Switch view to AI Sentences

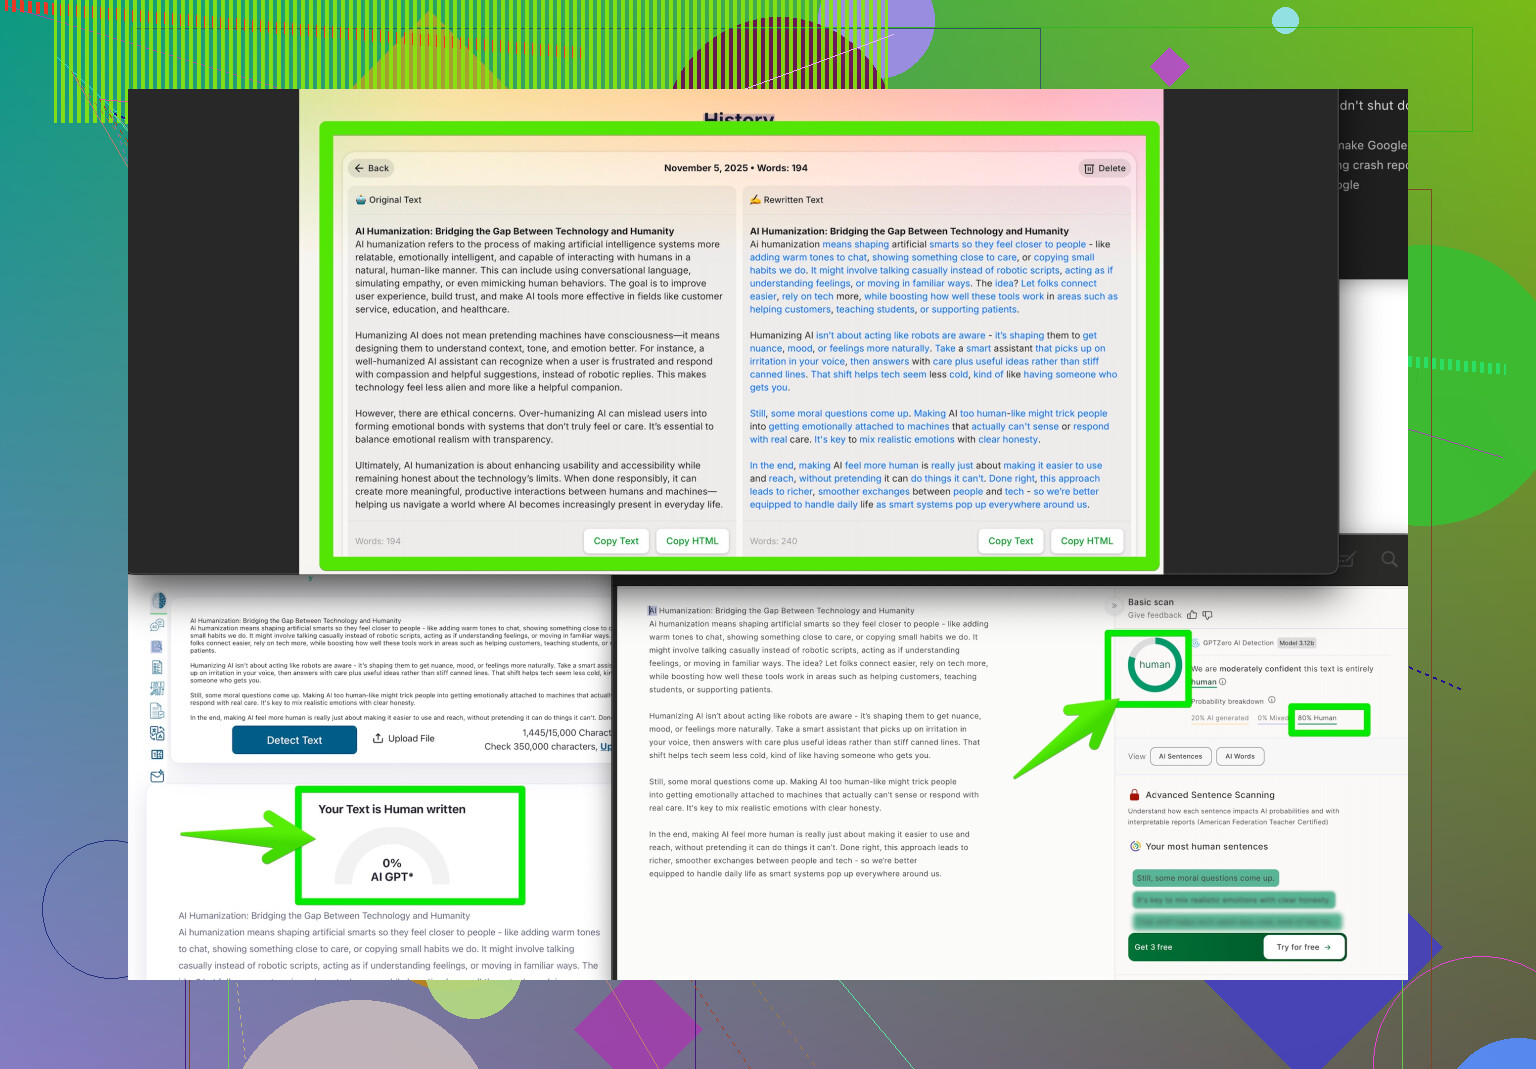tap(1180, 756)
